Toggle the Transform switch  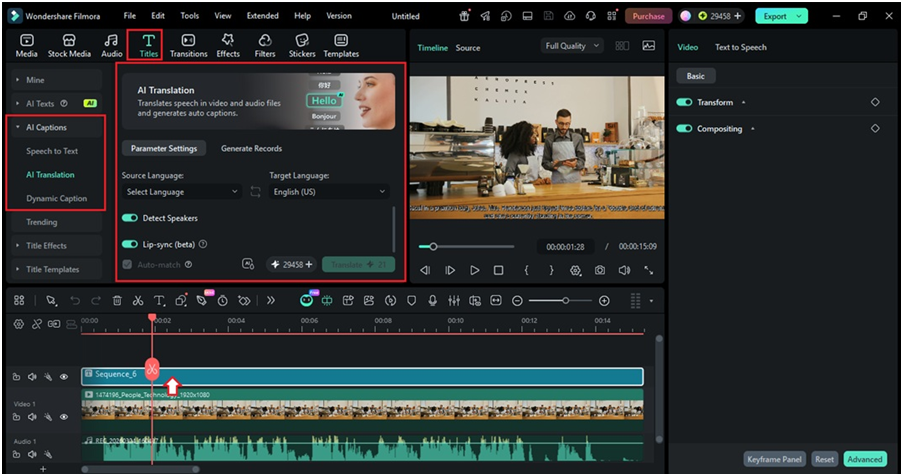point(684,102)
